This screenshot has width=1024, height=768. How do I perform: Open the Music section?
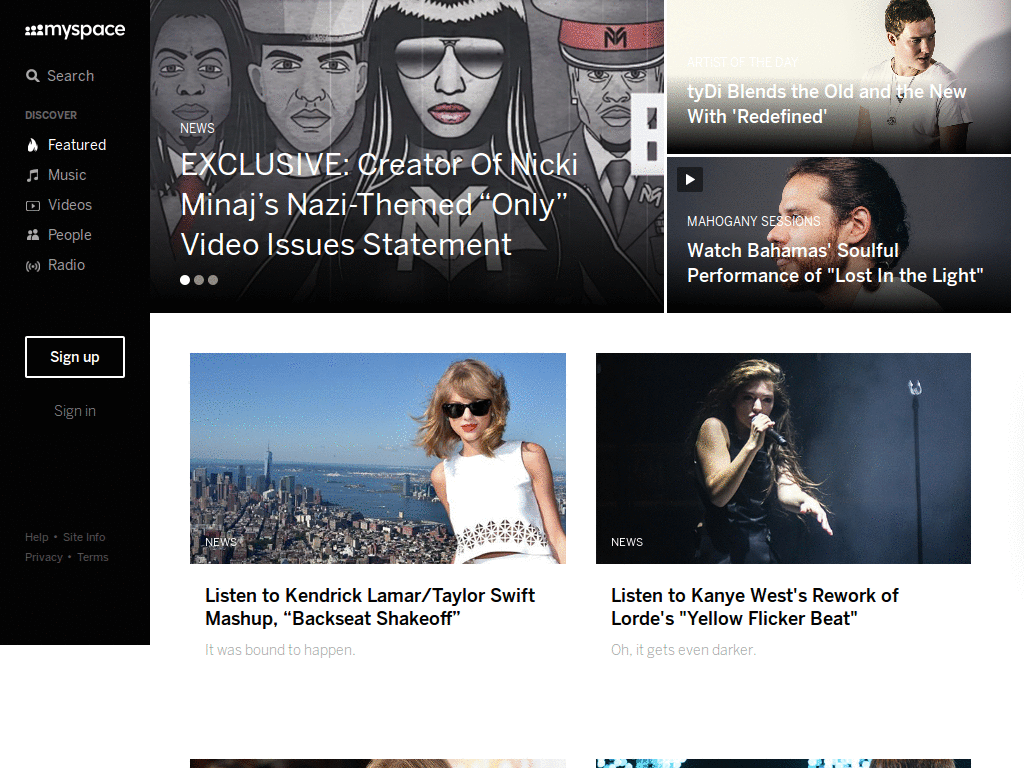tap(67, 175)
